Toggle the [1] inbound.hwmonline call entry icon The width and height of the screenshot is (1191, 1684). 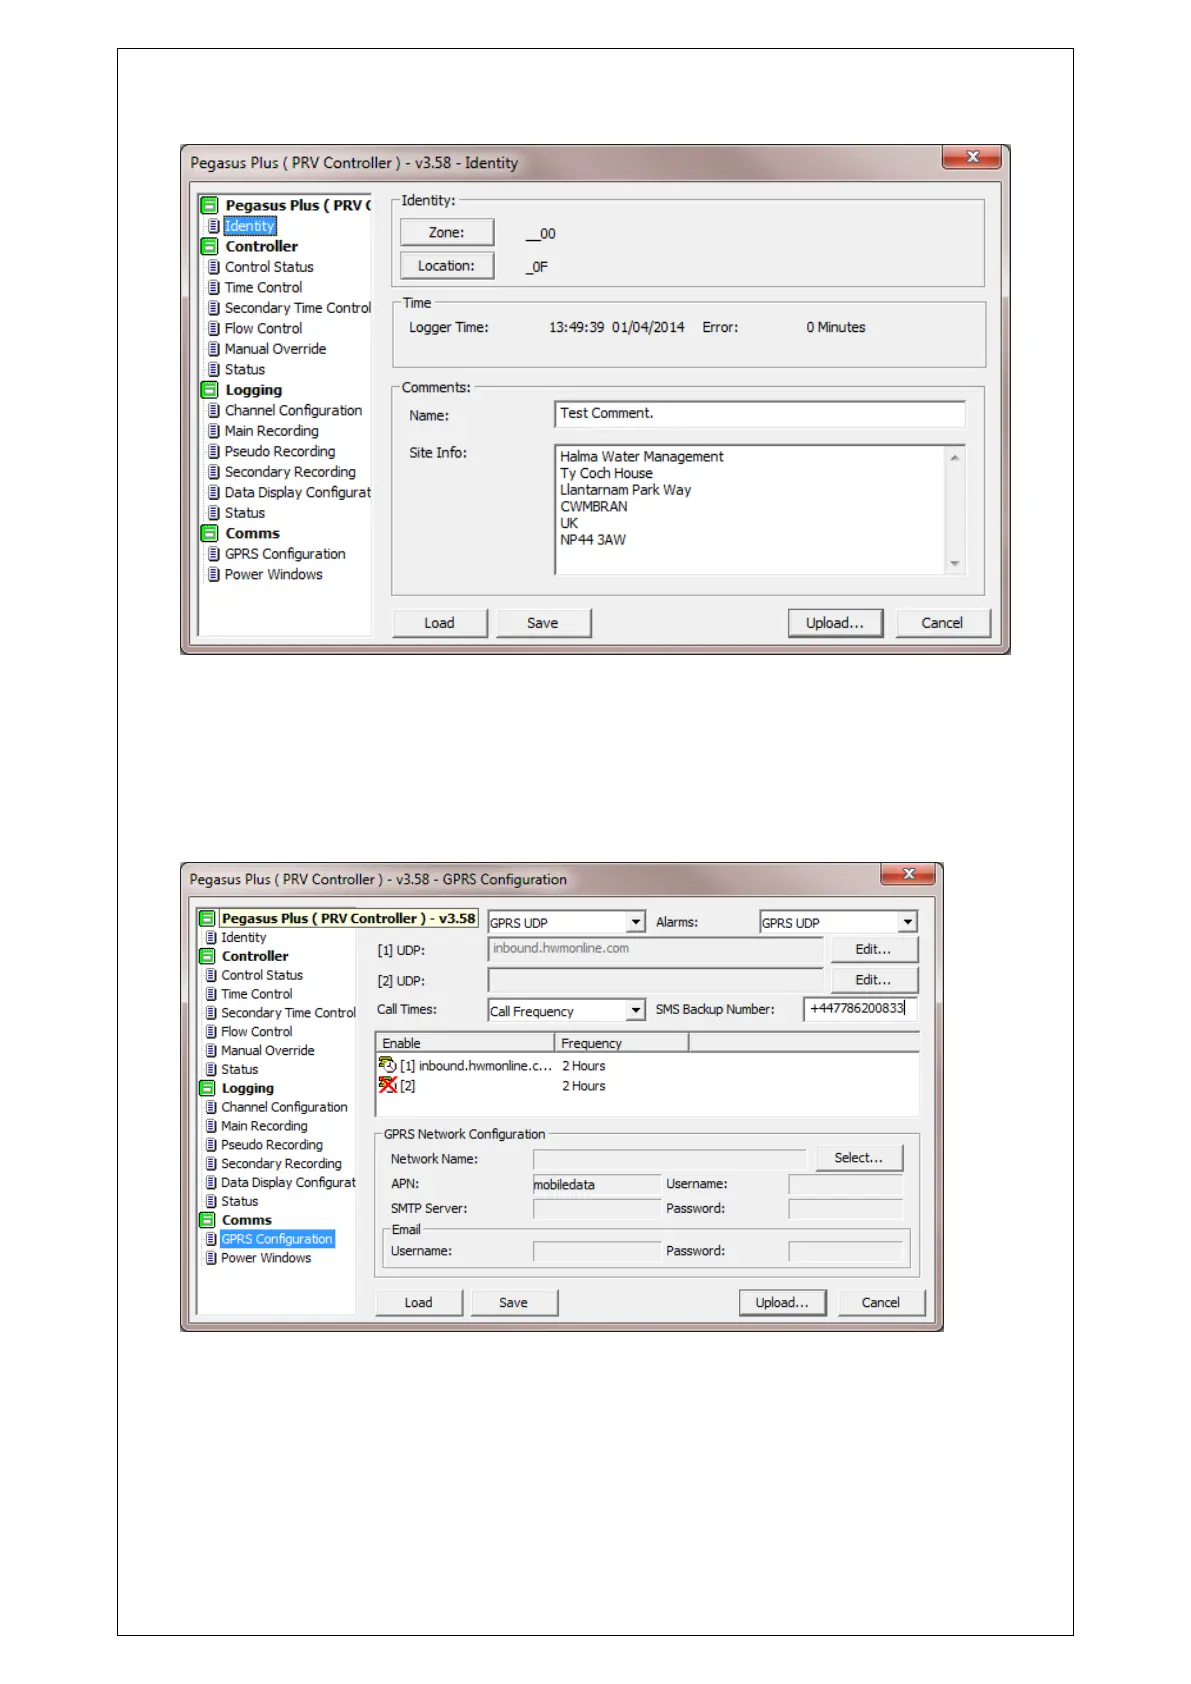pos(388,1065)
